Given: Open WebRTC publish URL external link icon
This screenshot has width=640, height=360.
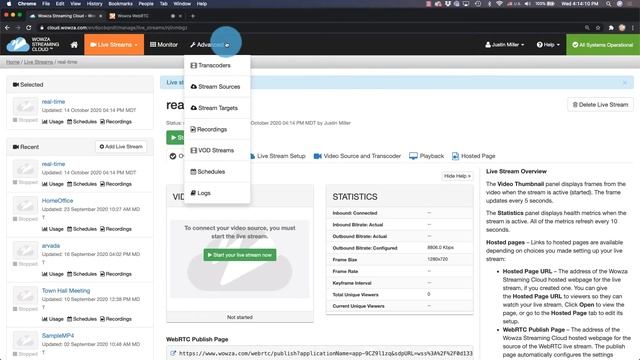Looking at the screenshot, I should pyautogui.click(x=173, y=353).
